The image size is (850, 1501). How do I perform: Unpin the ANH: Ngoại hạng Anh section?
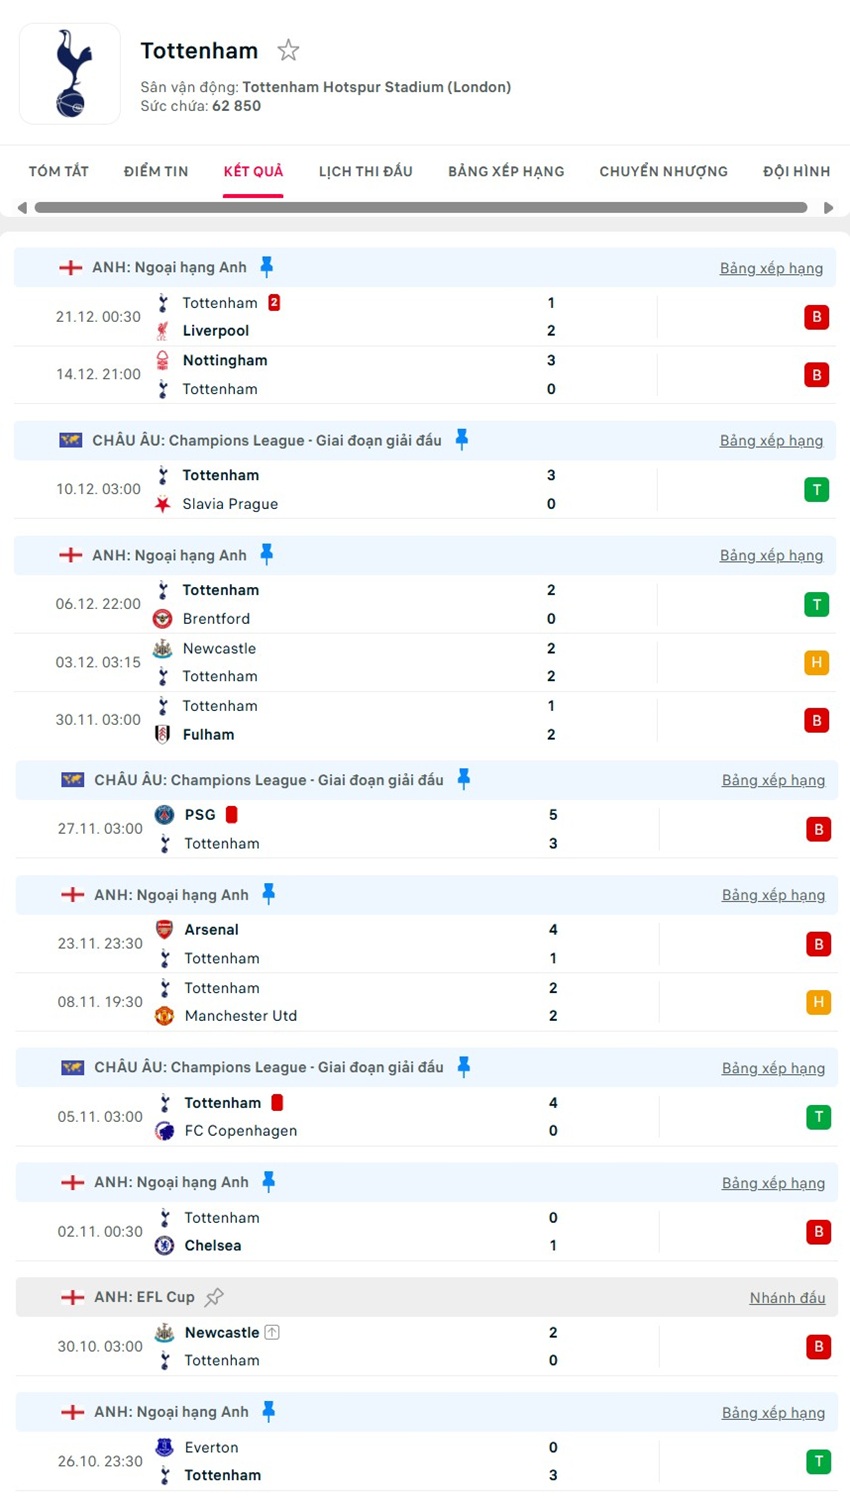click(x=266, y=266)
